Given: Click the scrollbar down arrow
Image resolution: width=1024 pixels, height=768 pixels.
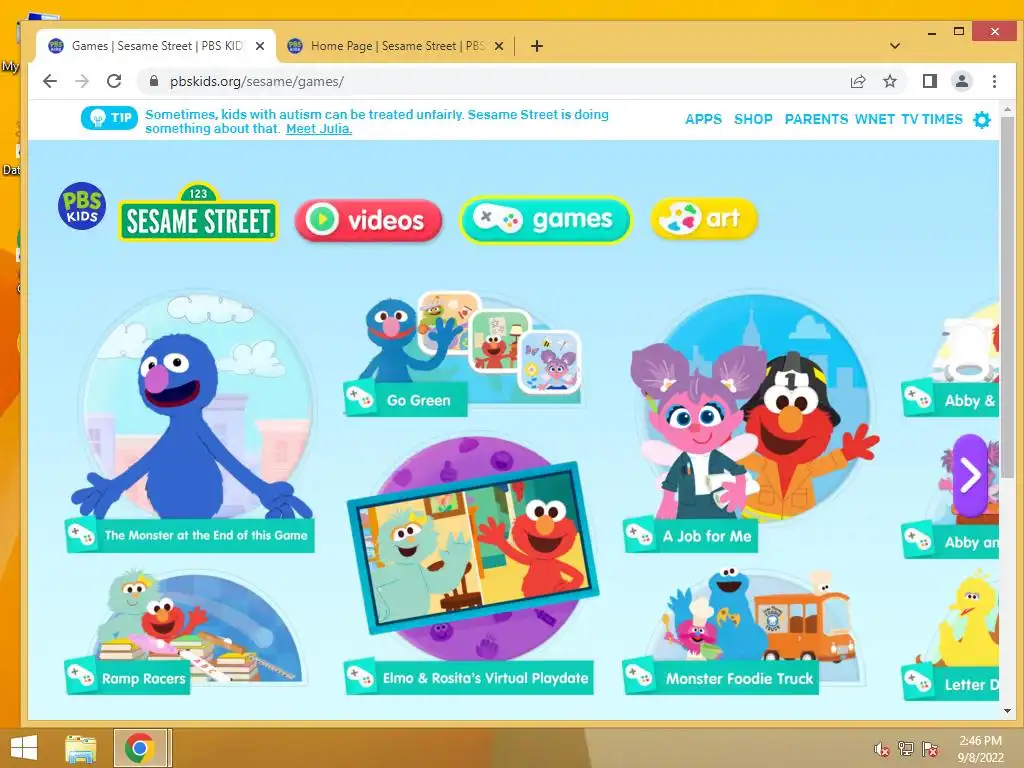Looking at the screenshot, I should 1007,711.
